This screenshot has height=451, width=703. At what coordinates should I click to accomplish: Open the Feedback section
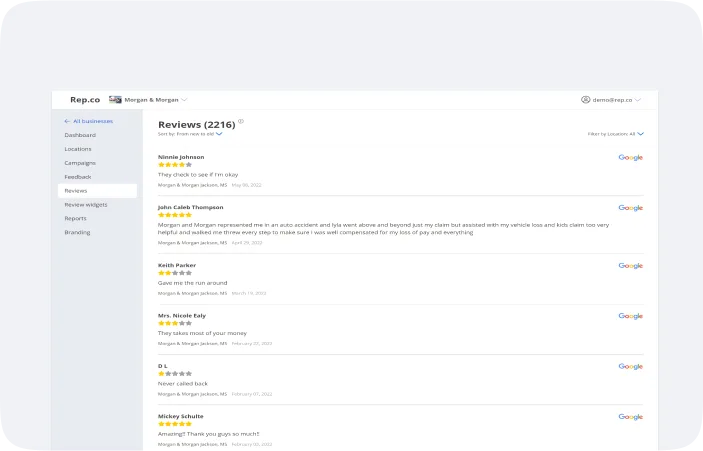[78, 177]
